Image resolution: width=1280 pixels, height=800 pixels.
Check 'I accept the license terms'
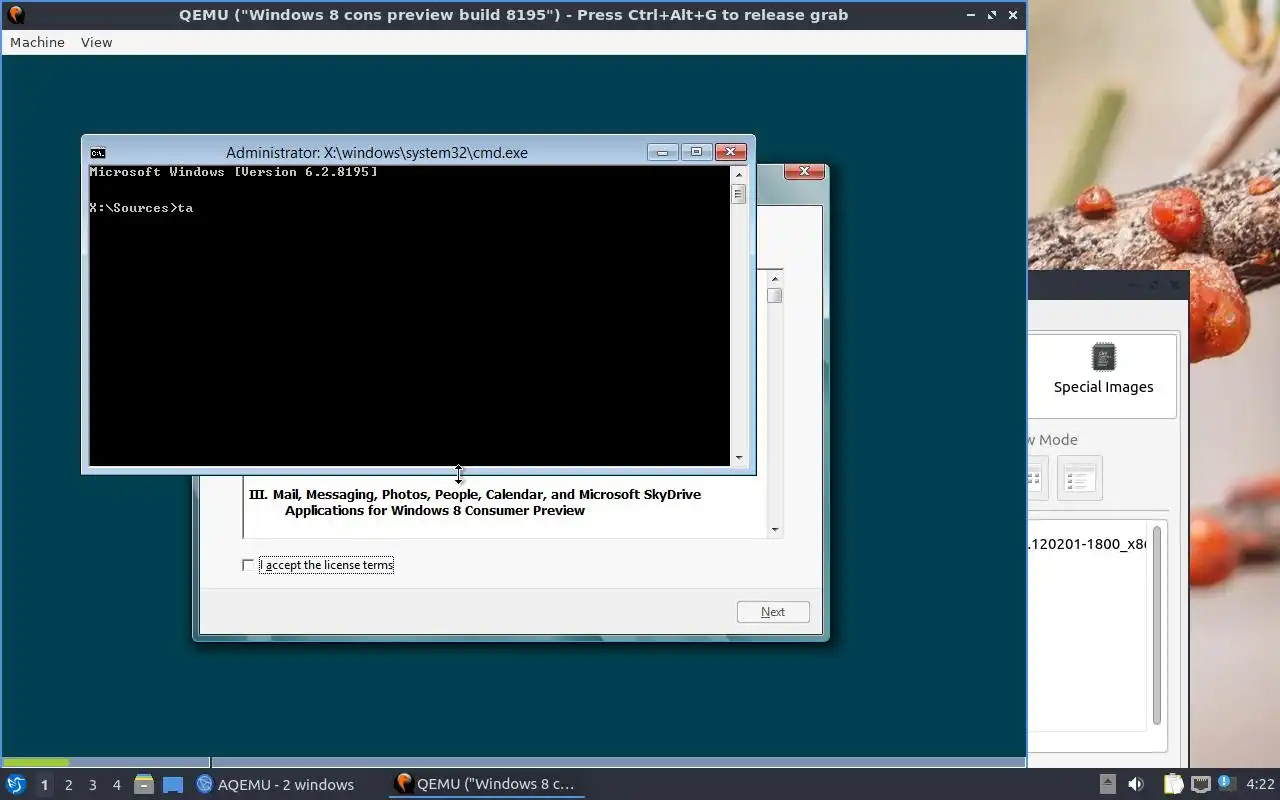tap(248, 565)
